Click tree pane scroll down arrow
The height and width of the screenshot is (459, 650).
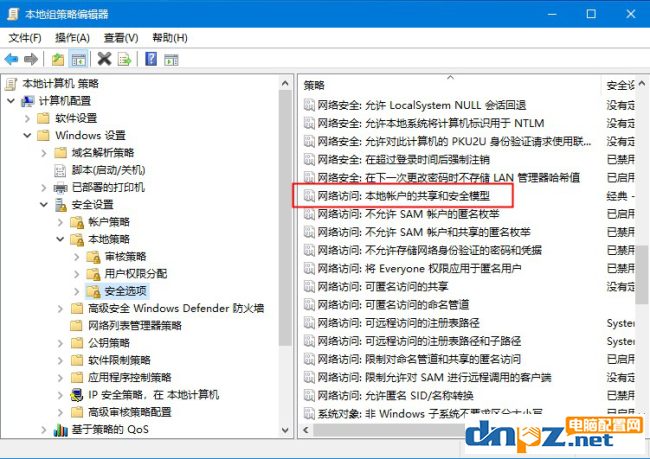285,430
